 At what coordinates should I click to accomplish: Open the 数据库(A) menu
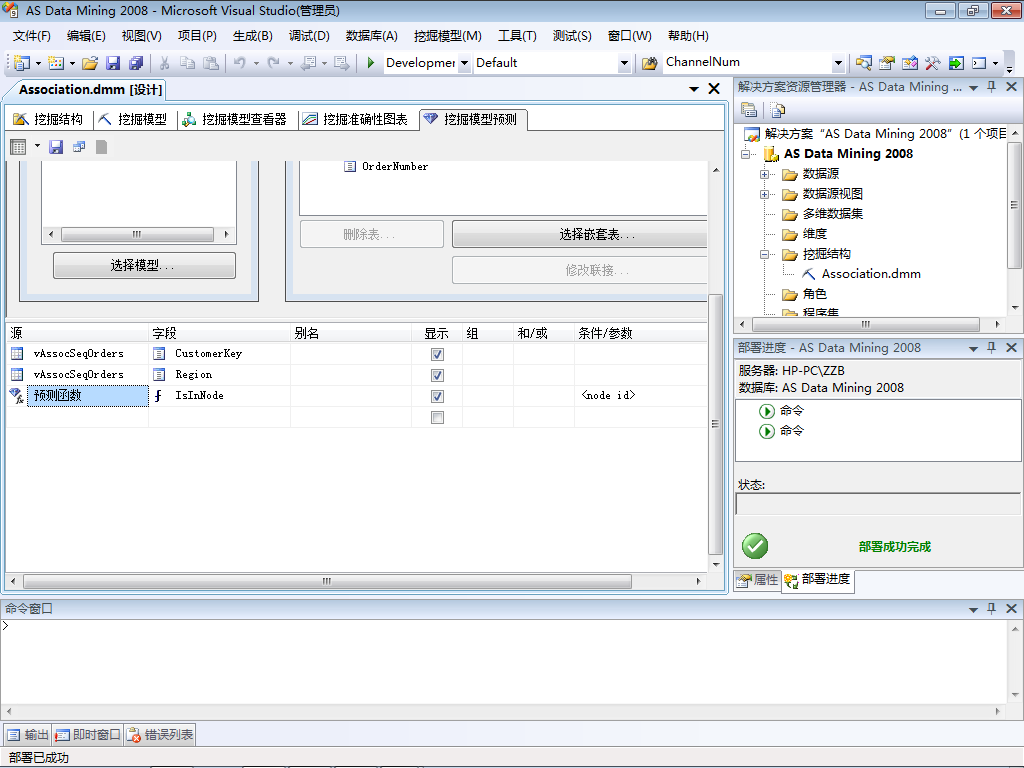pyautogui.click(x=371, y=36)
